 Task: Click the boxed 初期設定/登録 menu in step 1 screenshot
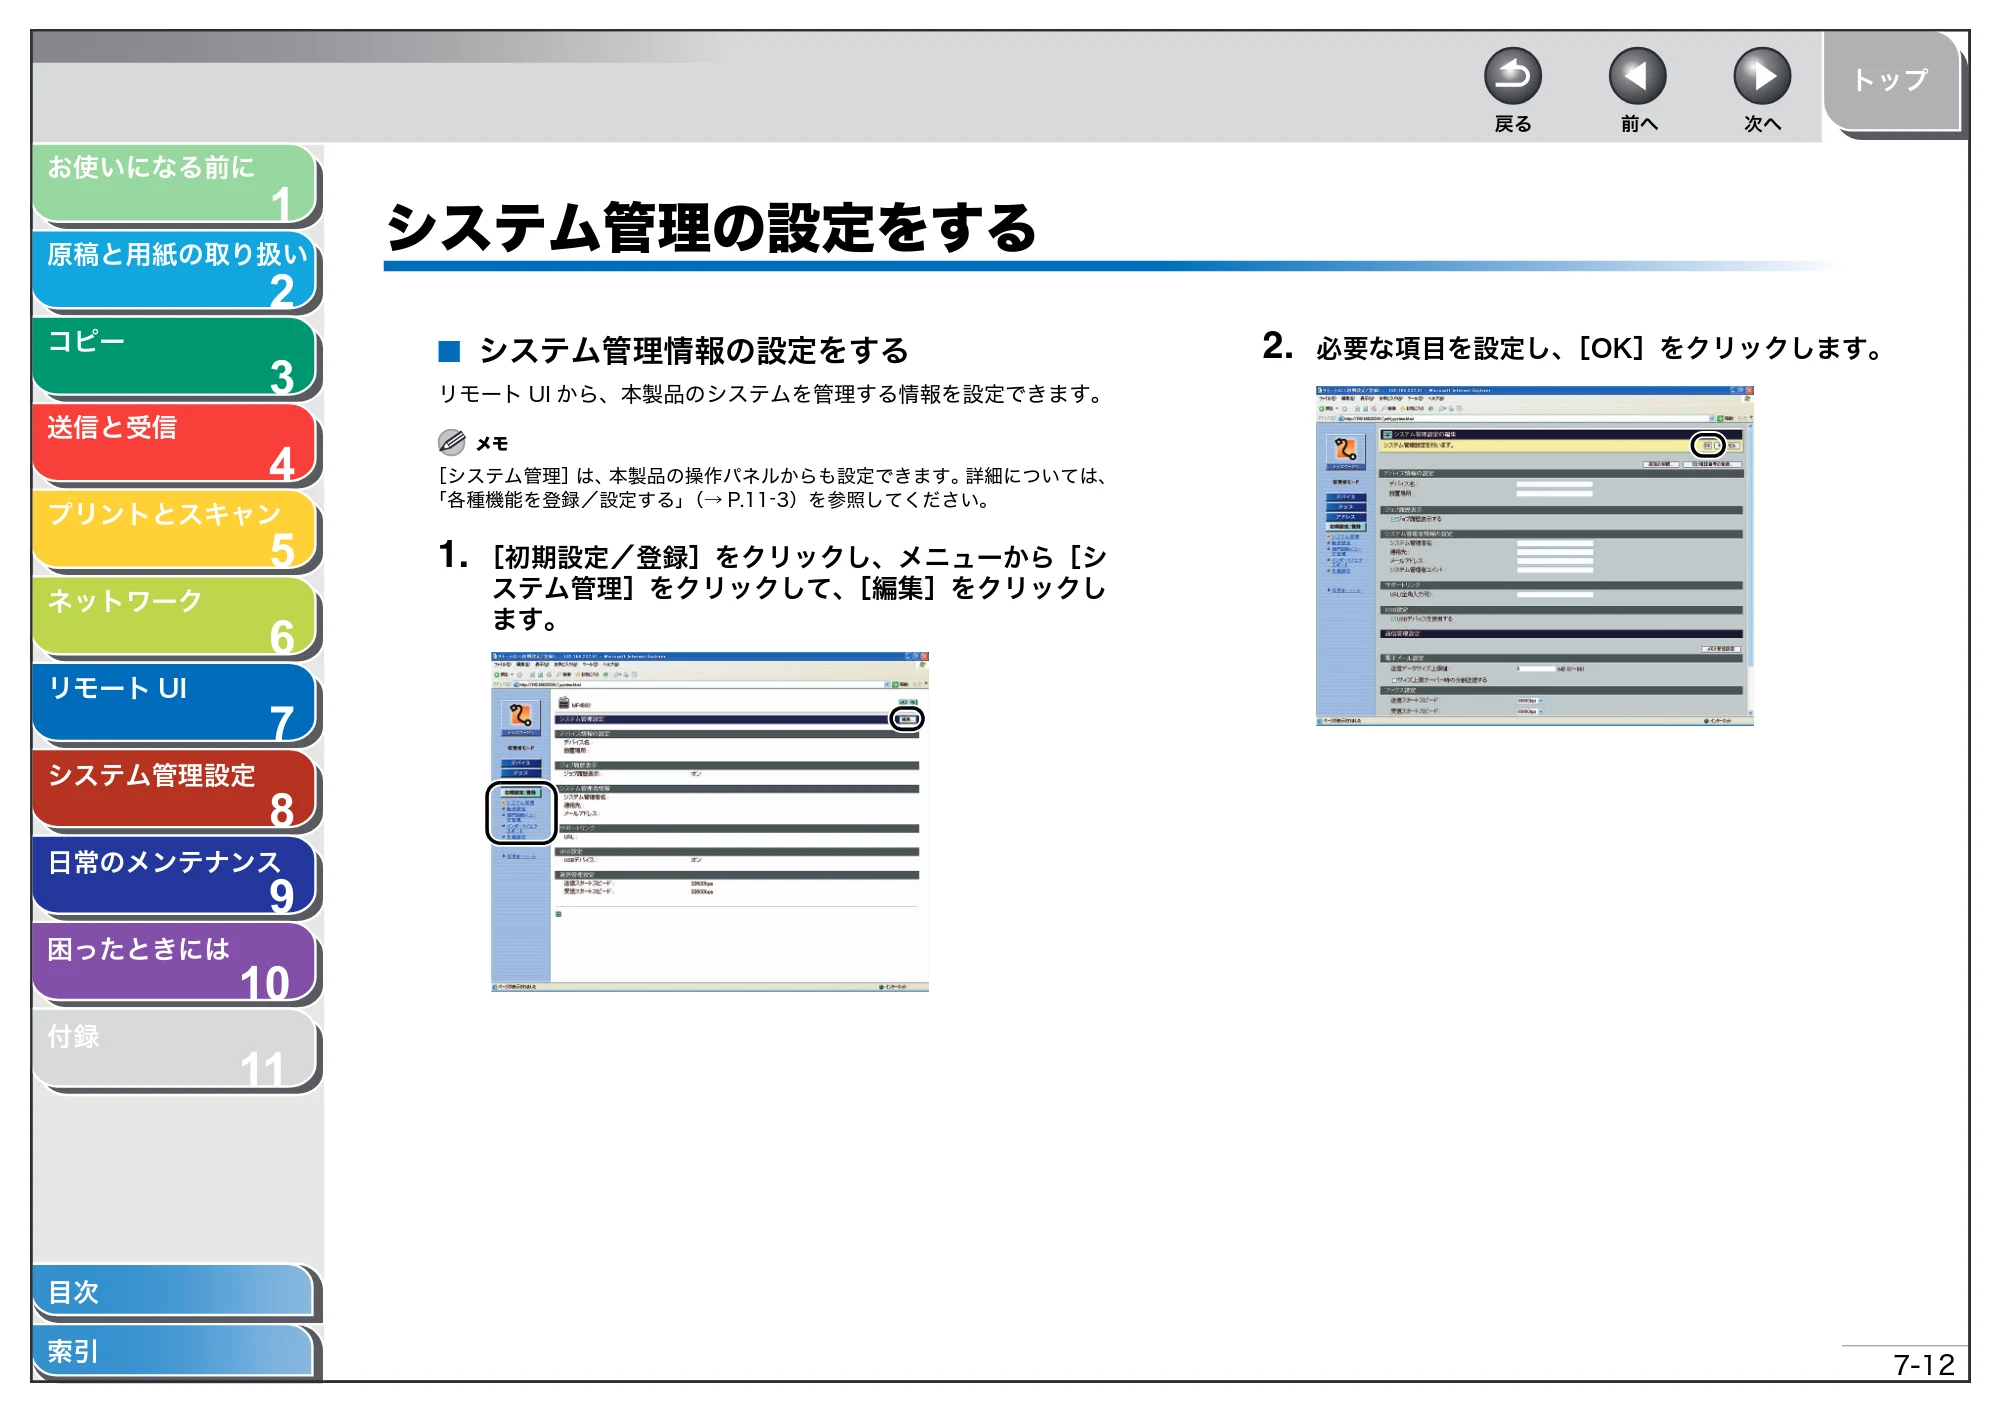[x=521, y=813]
